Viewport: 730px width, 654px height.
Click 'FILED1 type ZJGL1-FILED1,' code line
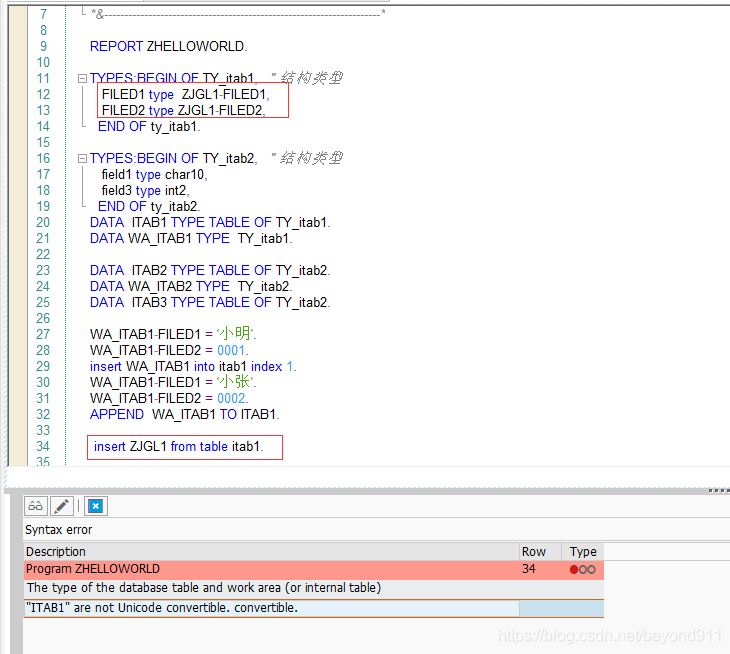186,94
